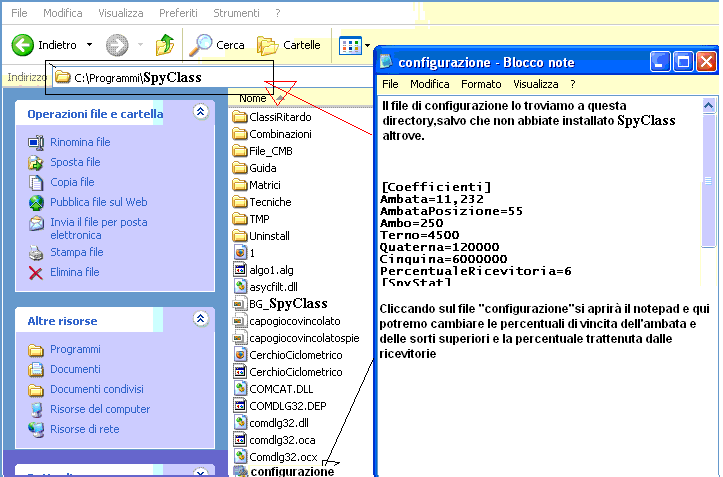Open Notepad File menu
This screenshot has height=477, width=723.
390,84
